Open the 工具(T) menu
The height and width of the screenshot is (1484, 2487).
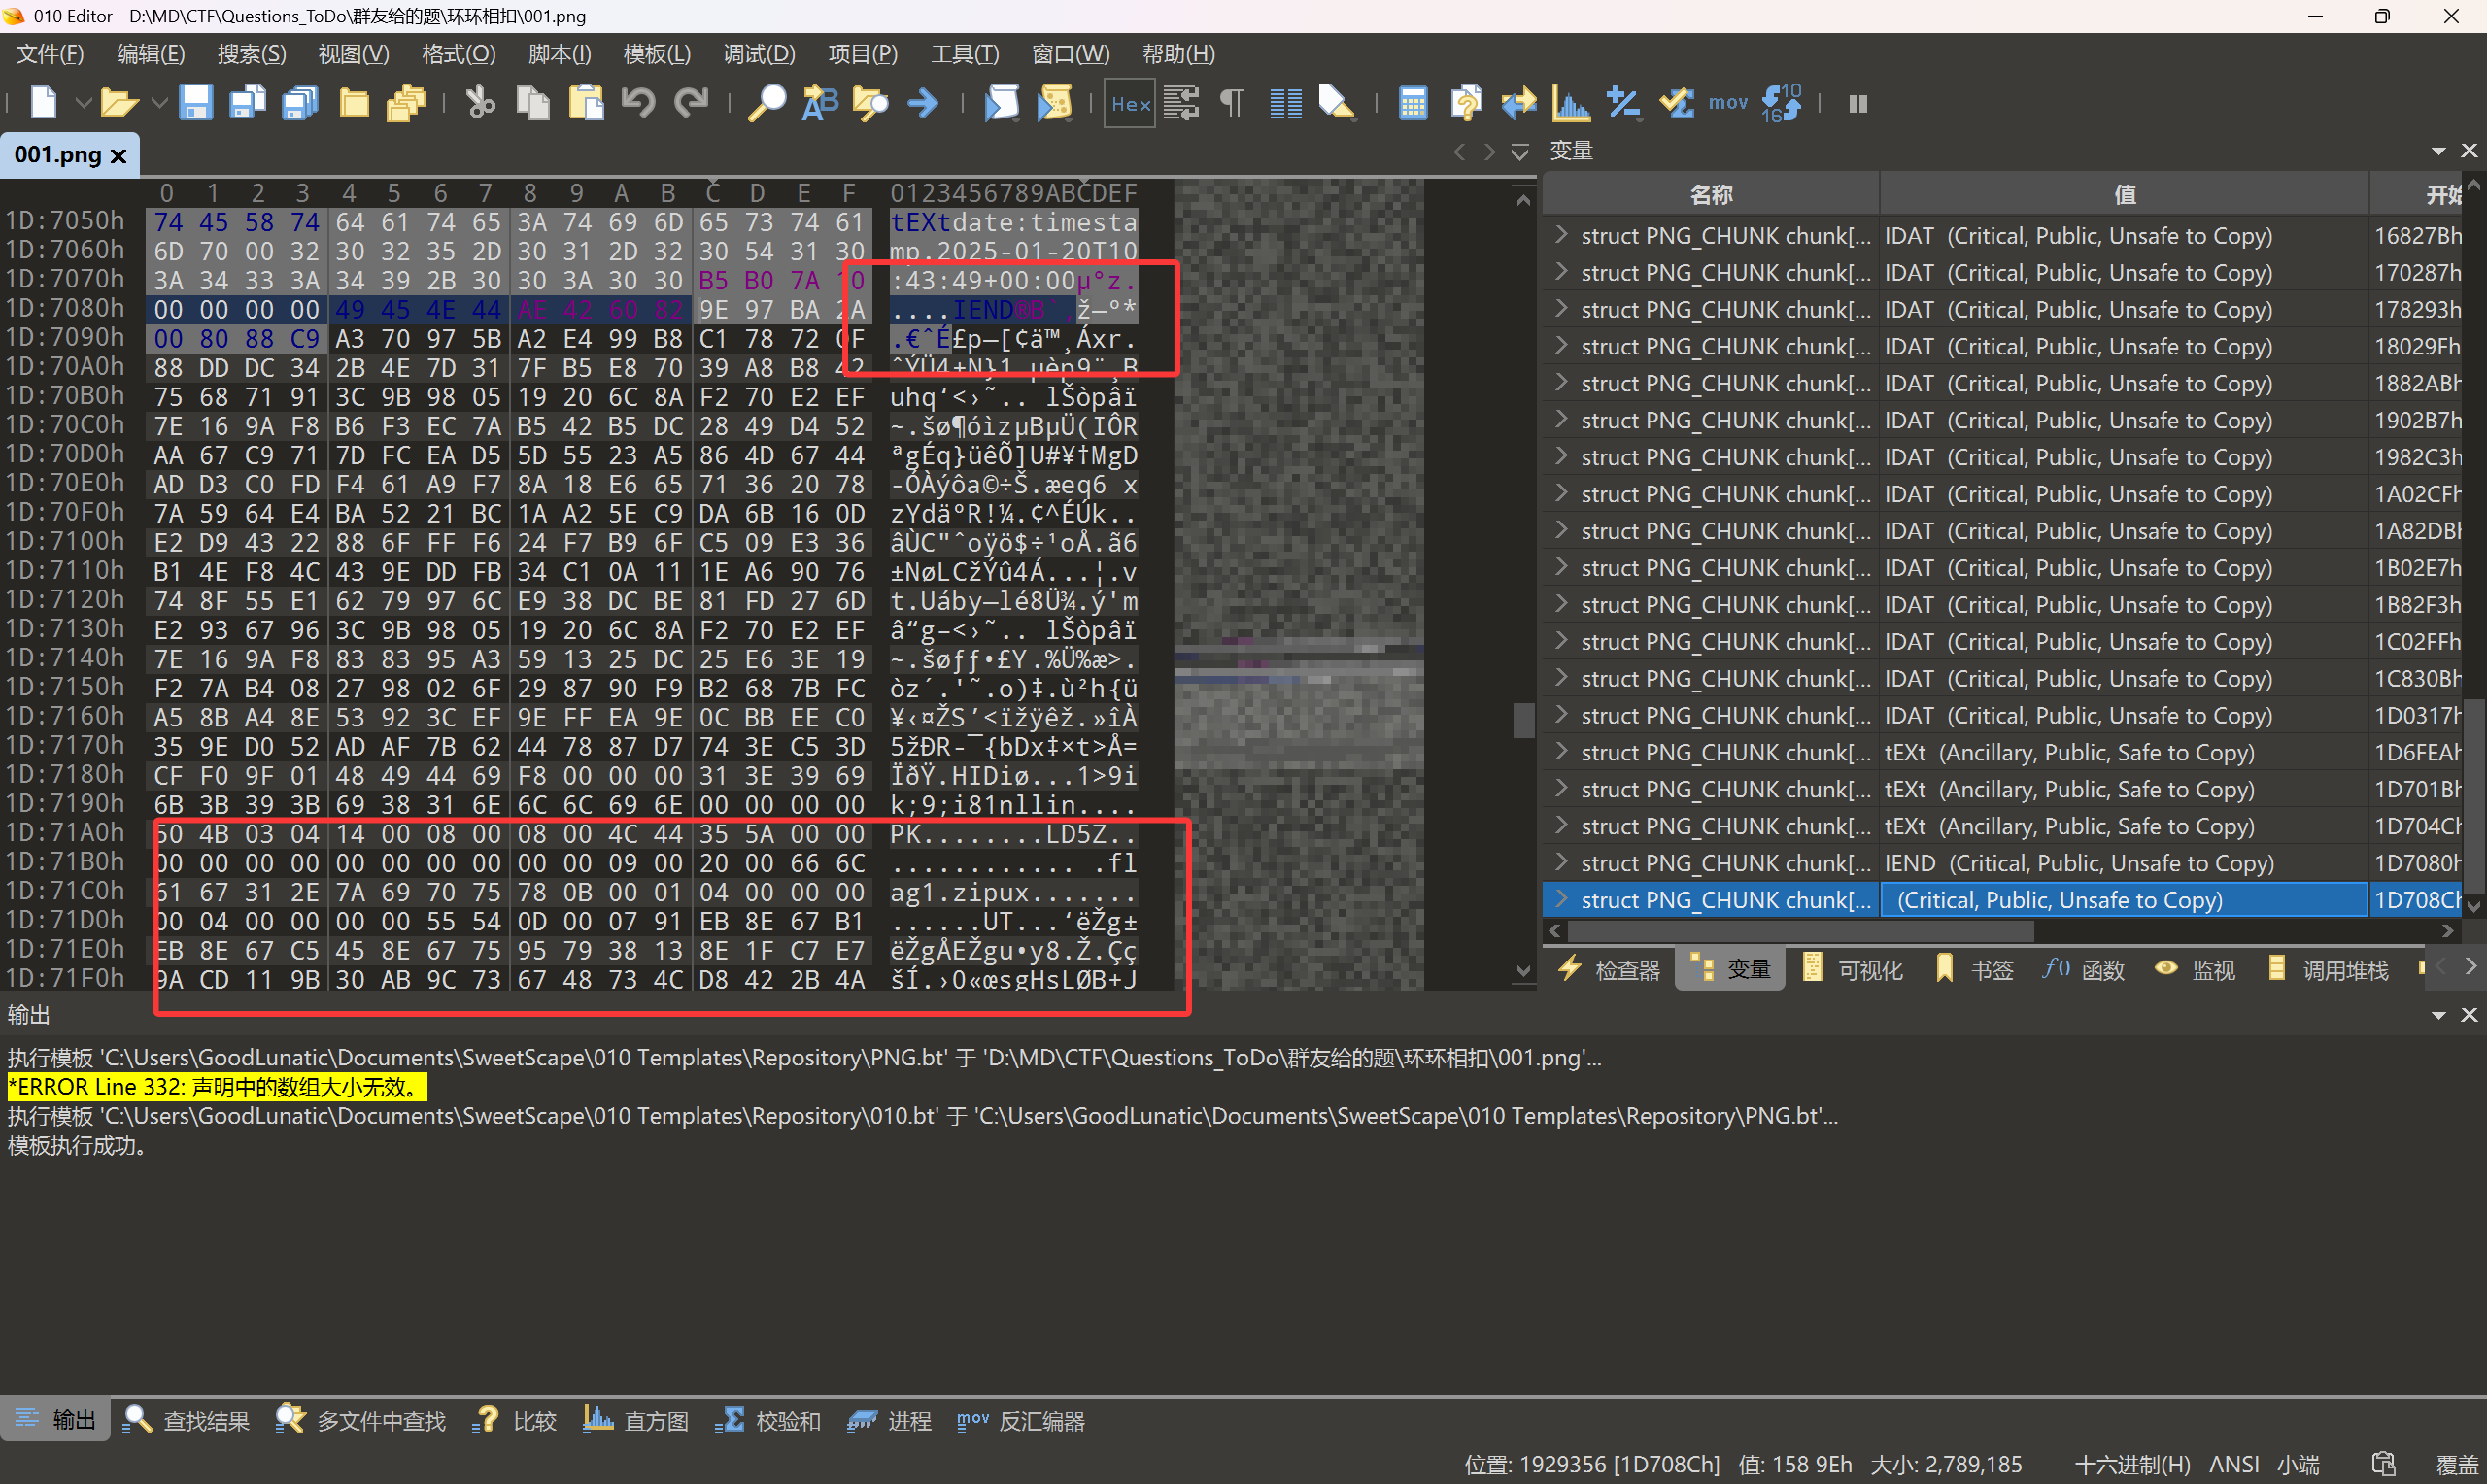pyautogui.click(x=965, y=54)
